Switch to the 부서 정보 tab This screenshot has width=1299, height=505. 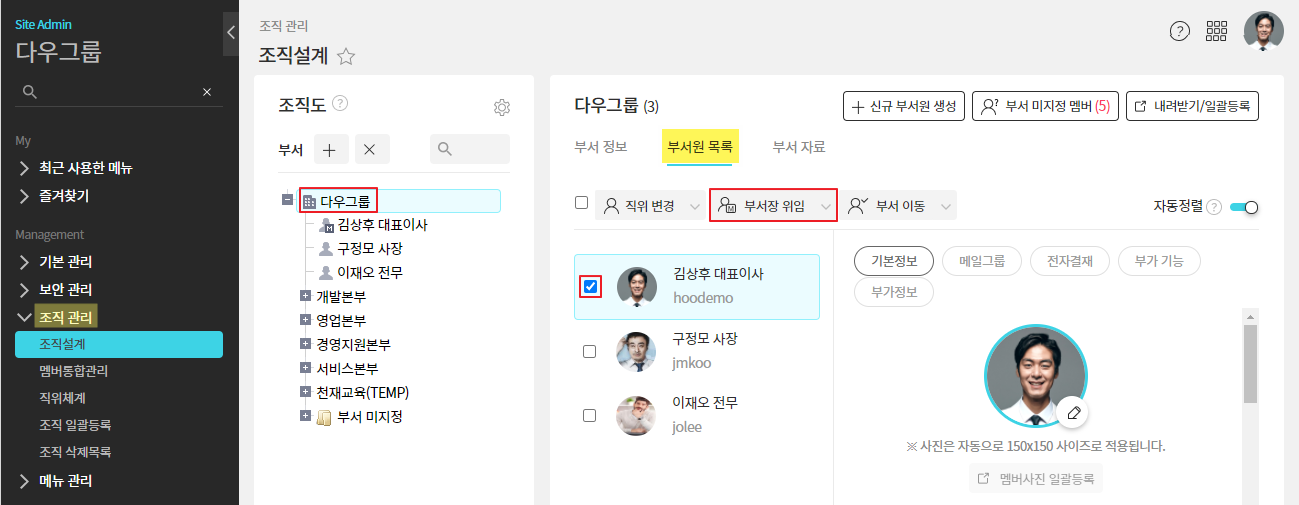click(x=601, y=147)
